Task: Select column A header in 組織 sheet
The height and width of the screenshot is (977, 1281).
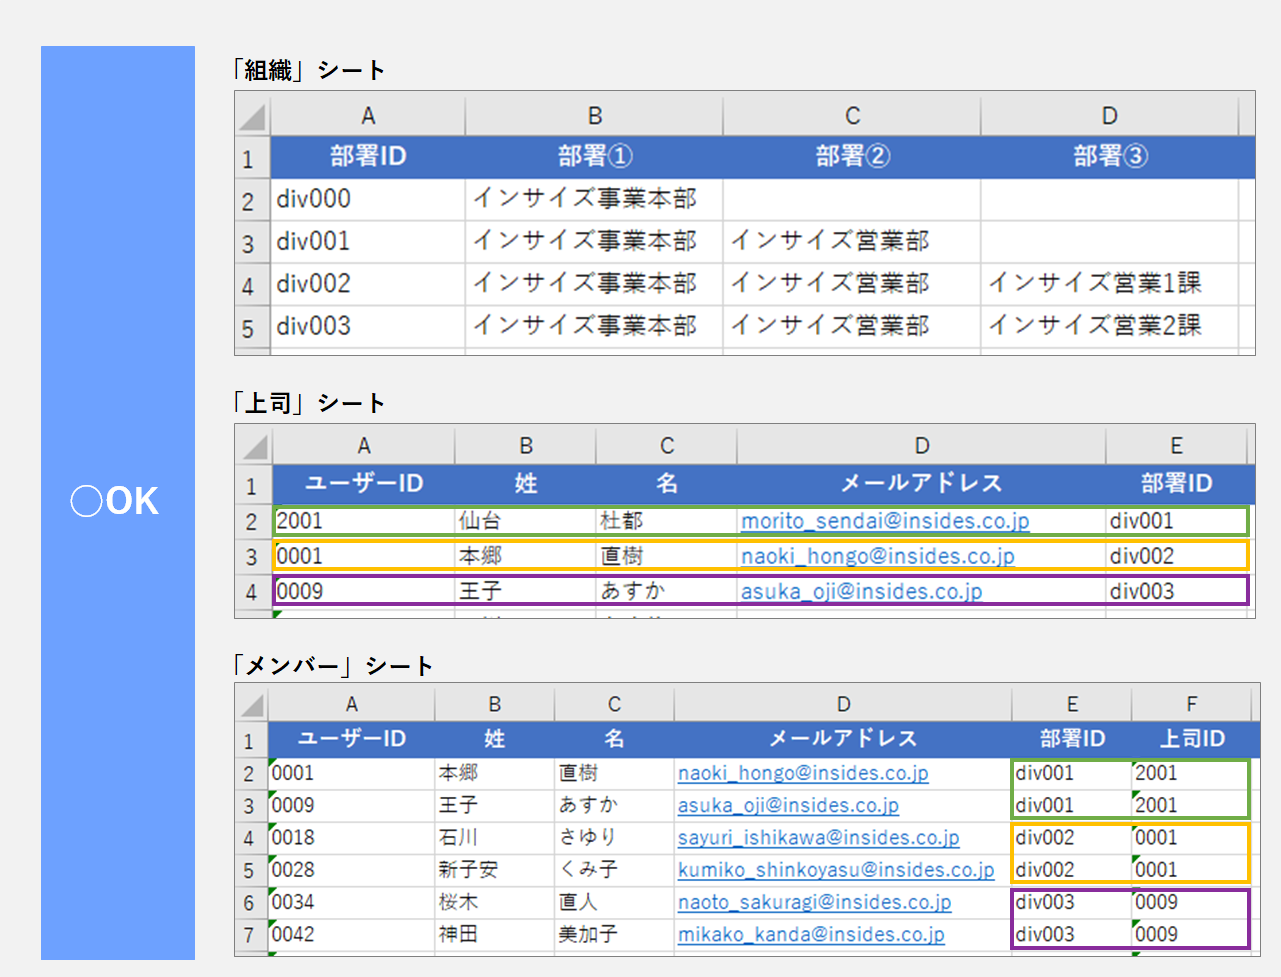Action: click(368, 116)
